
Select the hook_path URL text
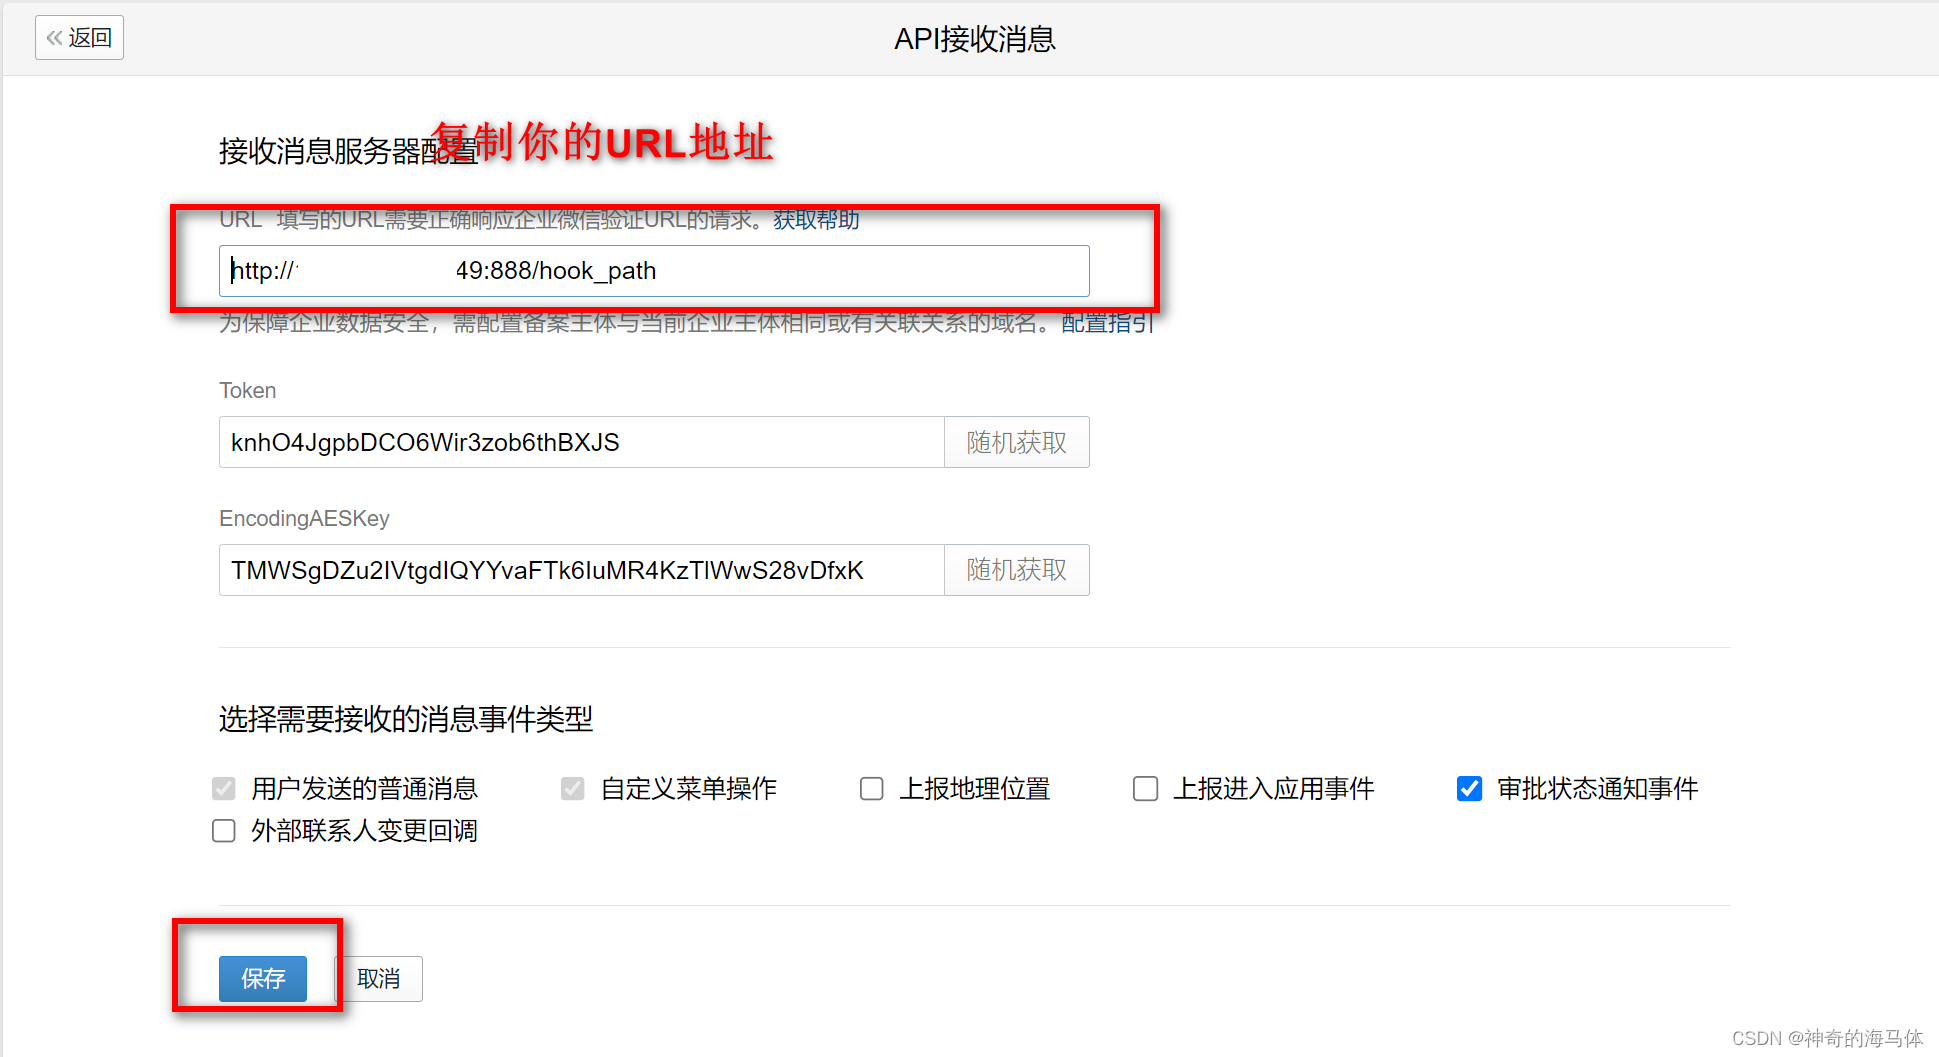pyautogui.click(x=555, y=270)
